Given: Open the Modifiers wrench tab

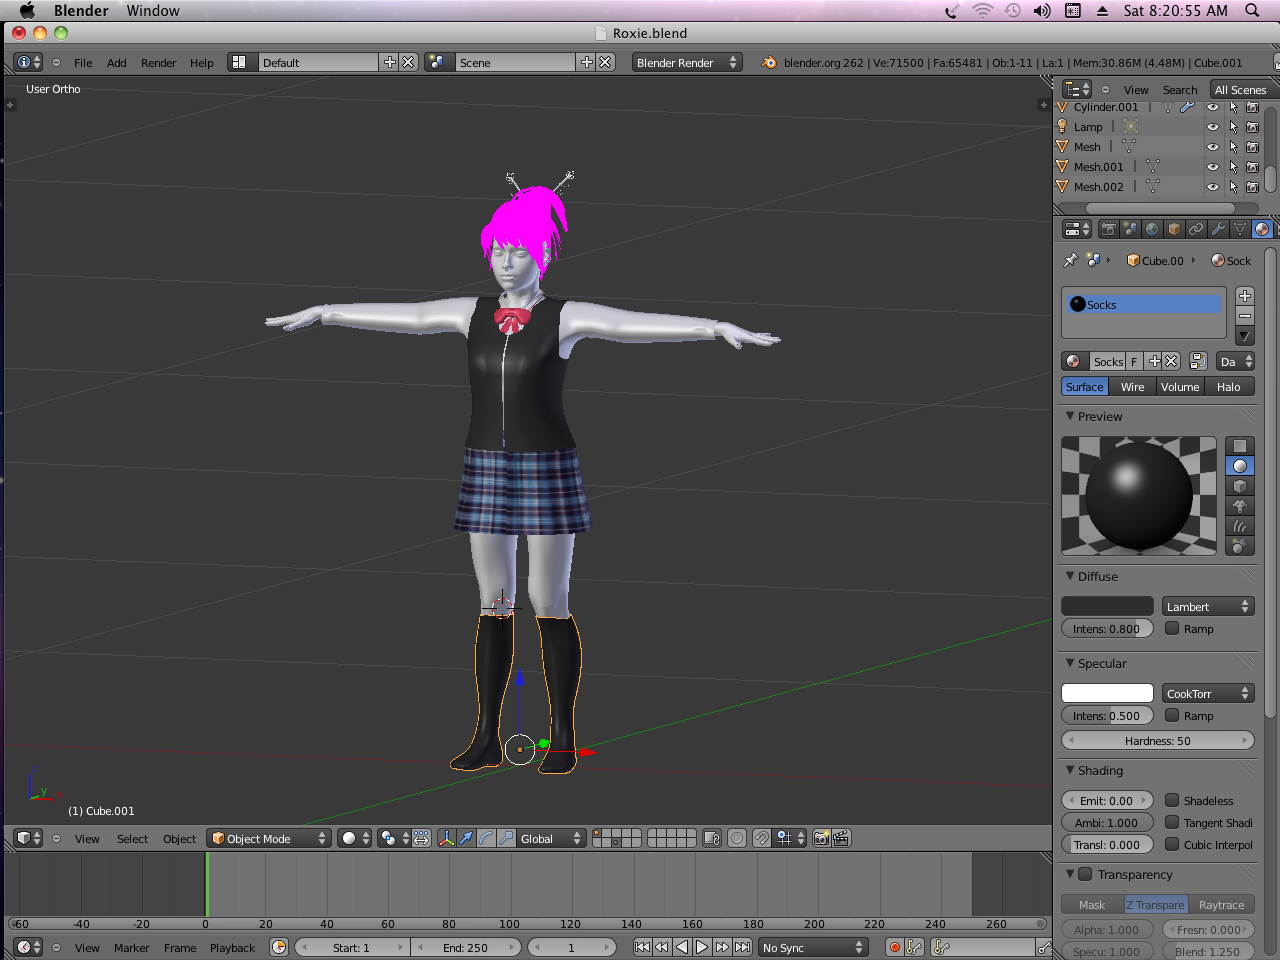Looking at the screenshot, I should click(1218, 229).
